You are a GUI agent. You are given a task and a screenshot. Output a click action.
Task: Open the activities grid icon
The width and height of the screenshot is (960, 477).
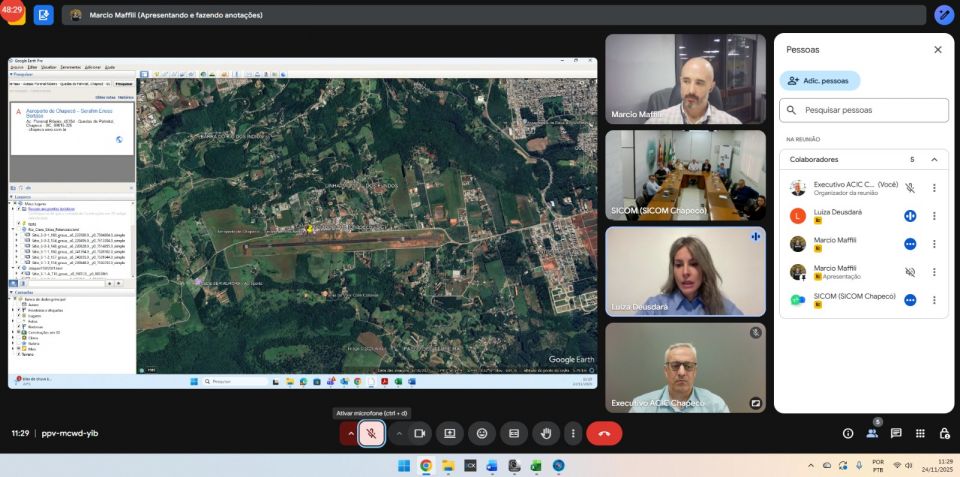920,433
